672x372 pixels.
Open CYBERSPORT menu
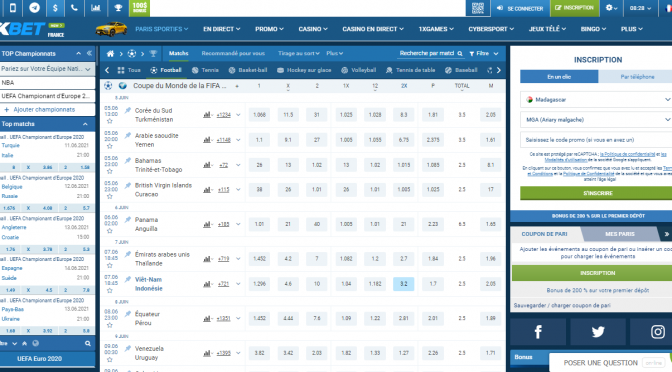pos(491,29)
